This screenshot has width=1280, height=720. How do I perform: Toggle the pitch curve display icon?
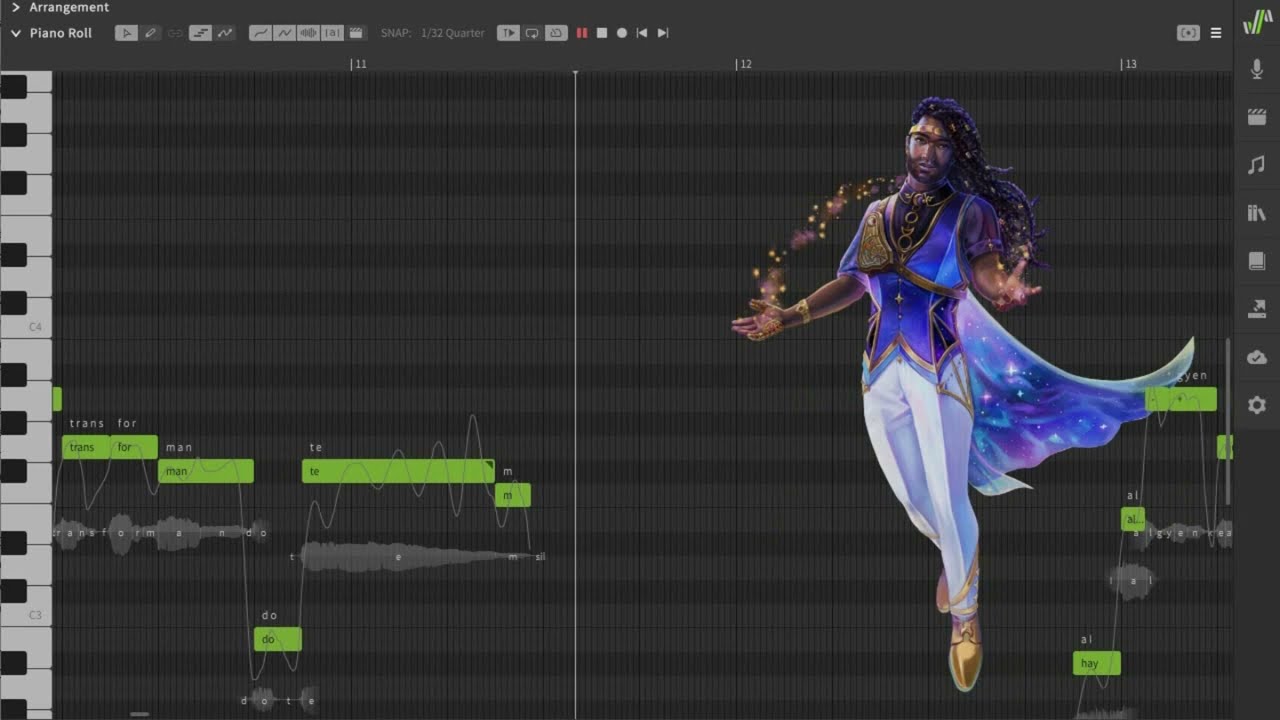(x=225, y=33)
